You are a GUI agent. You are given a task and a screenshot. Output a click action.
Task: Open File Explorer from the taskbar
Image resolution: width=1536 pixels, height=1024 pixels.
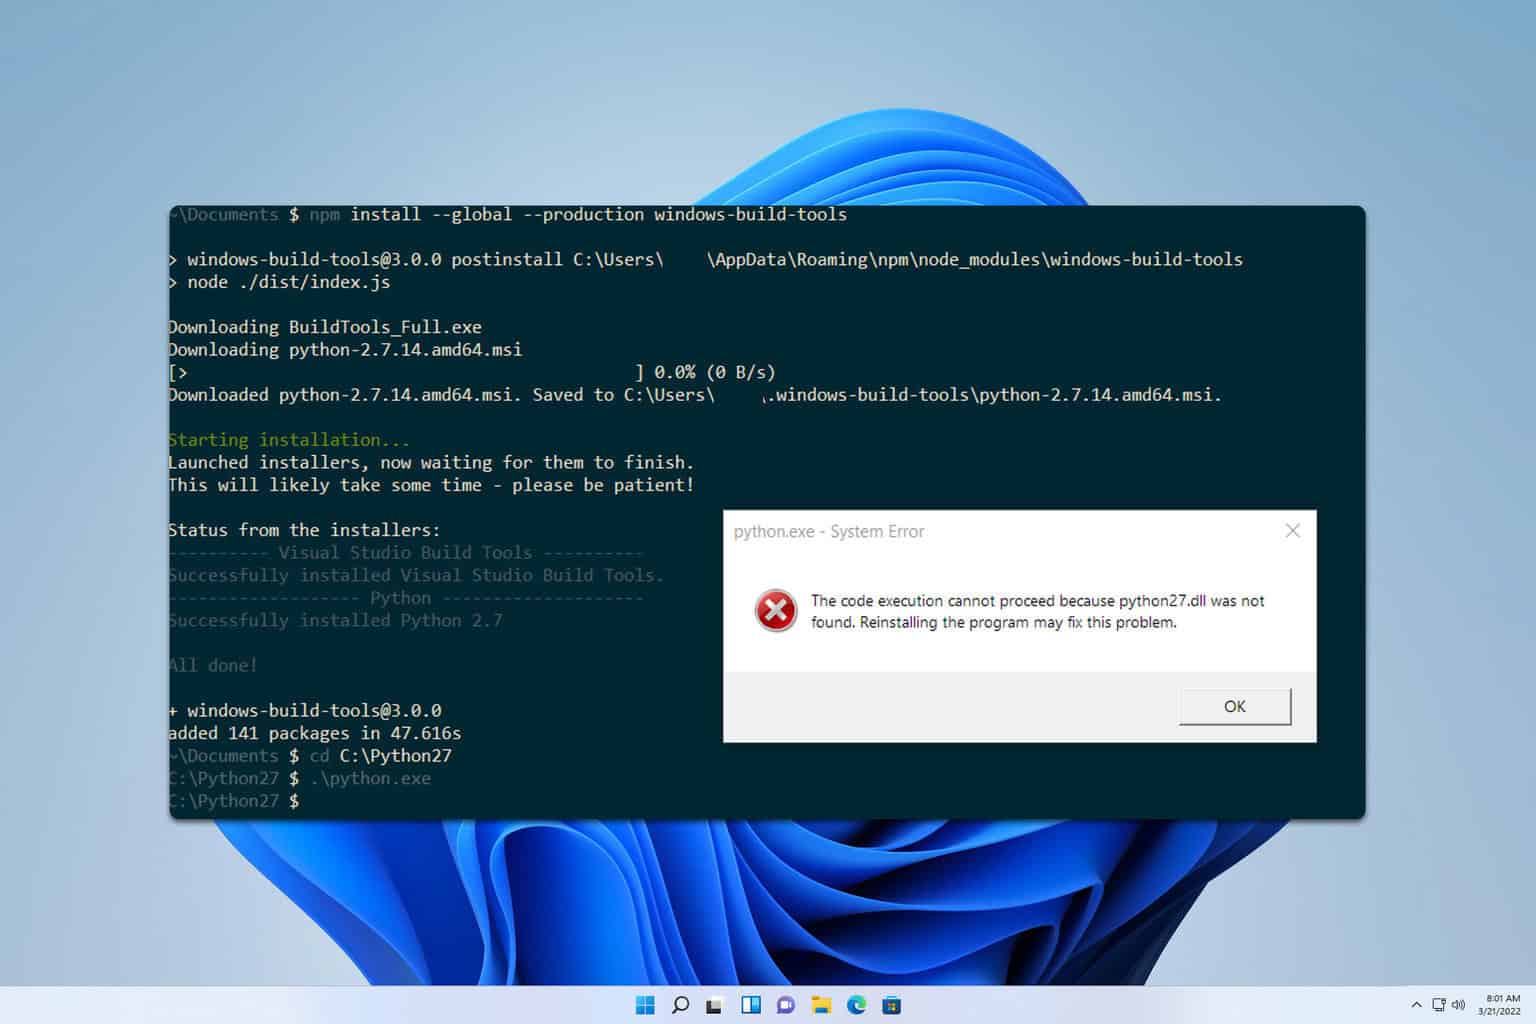coord(821,1005)
